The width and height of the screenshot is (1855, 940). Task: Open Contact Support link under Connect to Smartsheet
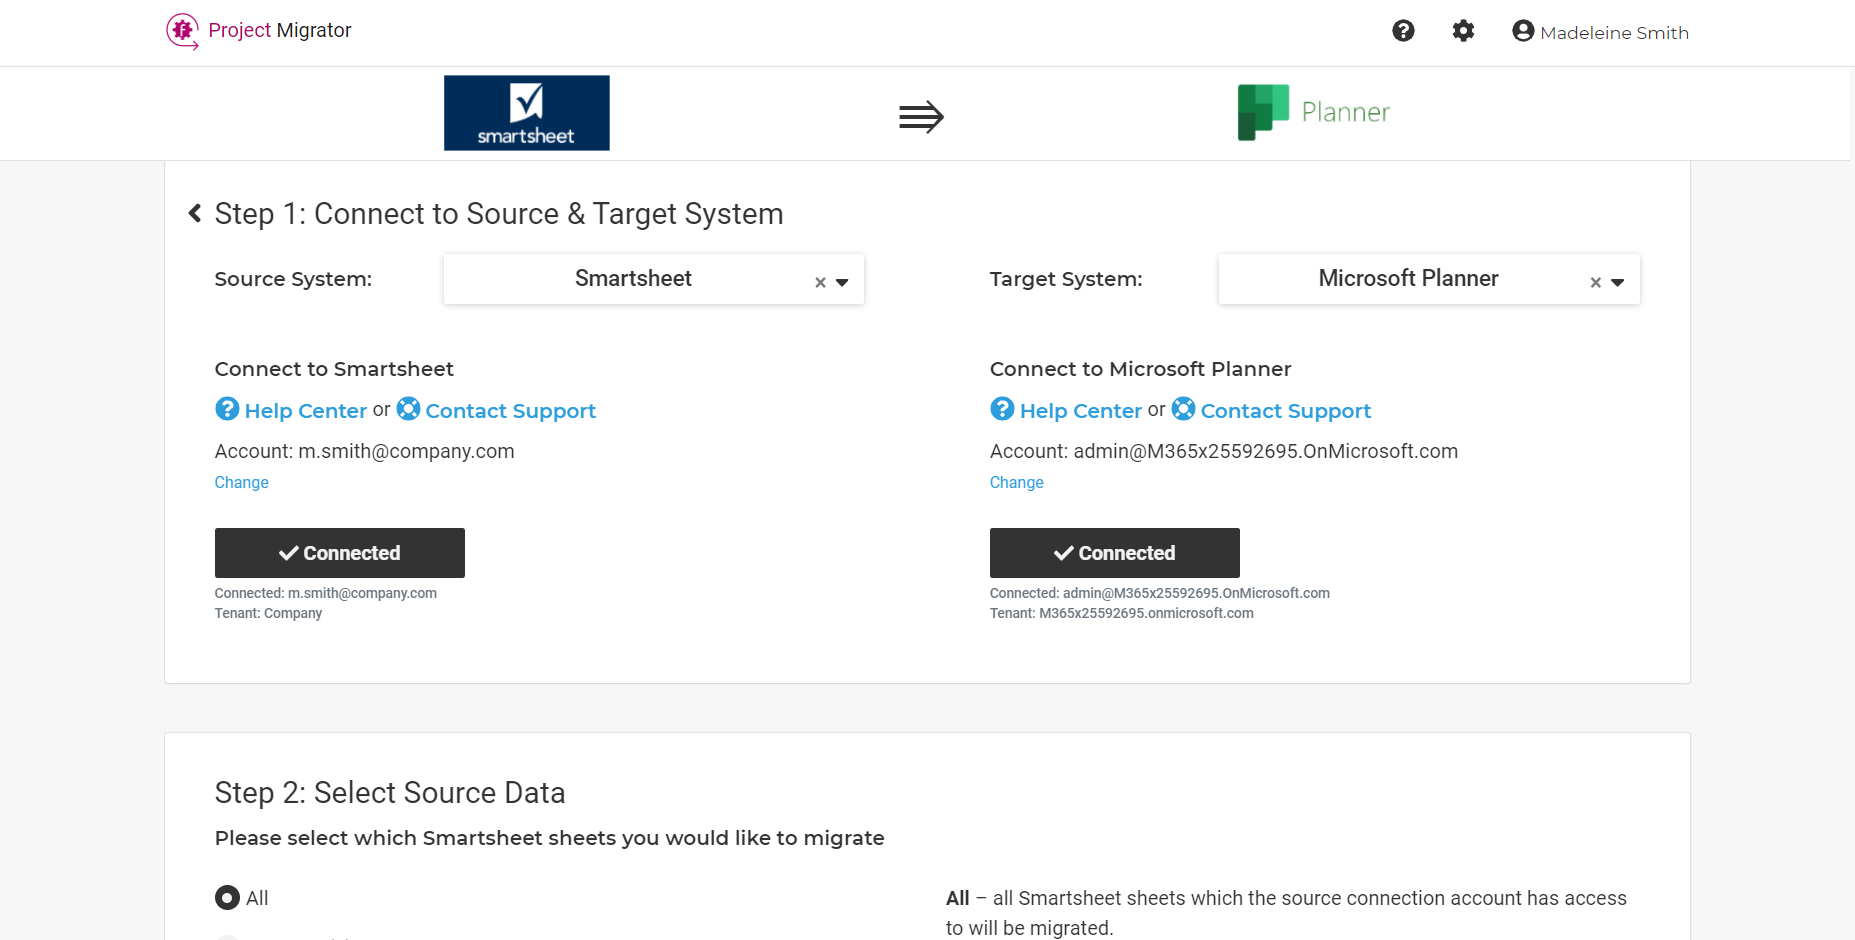click(510, 411)
